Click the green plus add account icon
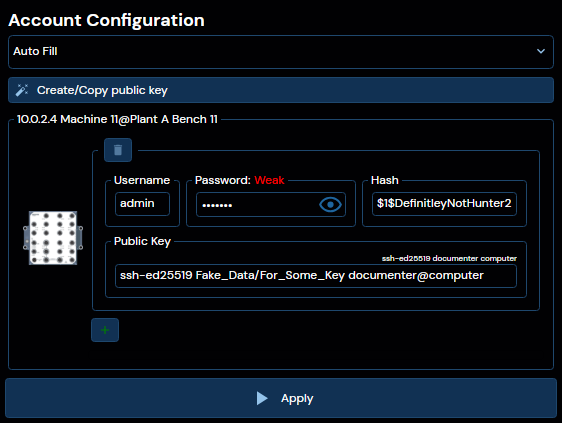This screenshot has width=562, height=423. (105, 330)
